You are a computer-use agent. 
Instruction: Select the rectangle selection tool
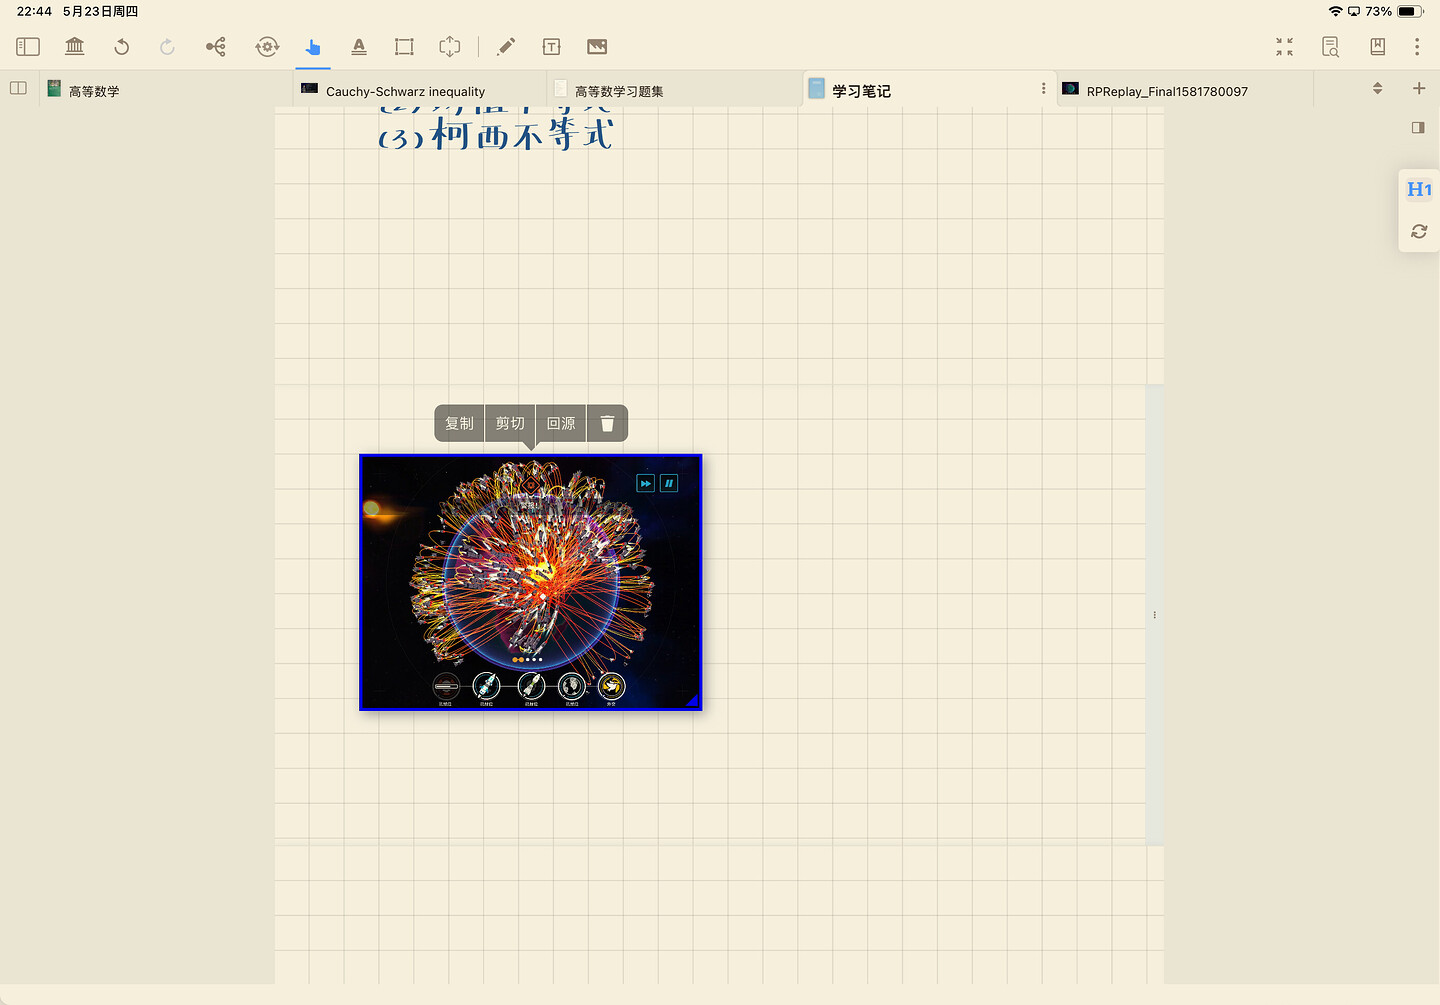click(404, 47)
